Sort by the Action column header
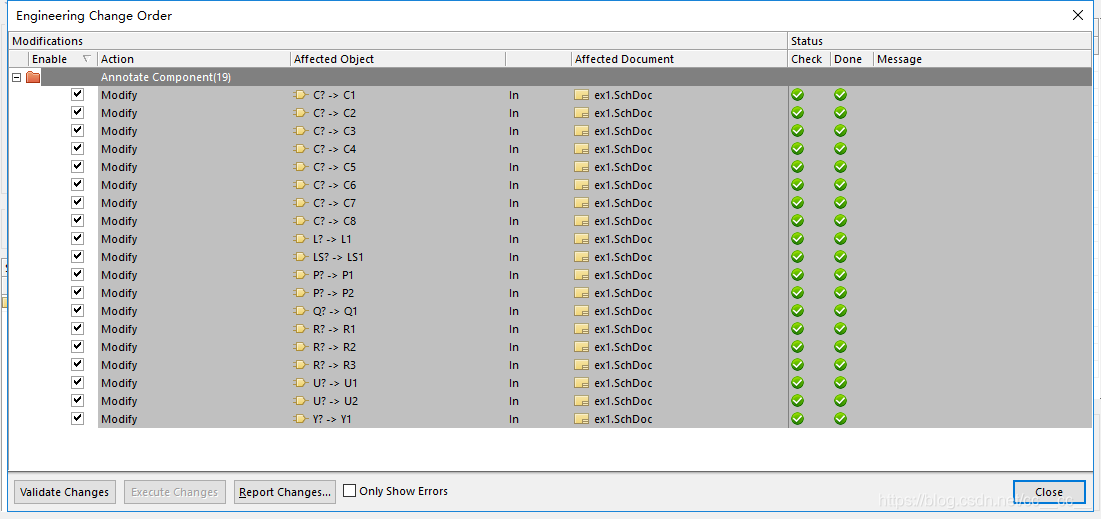 click(118, 59)
